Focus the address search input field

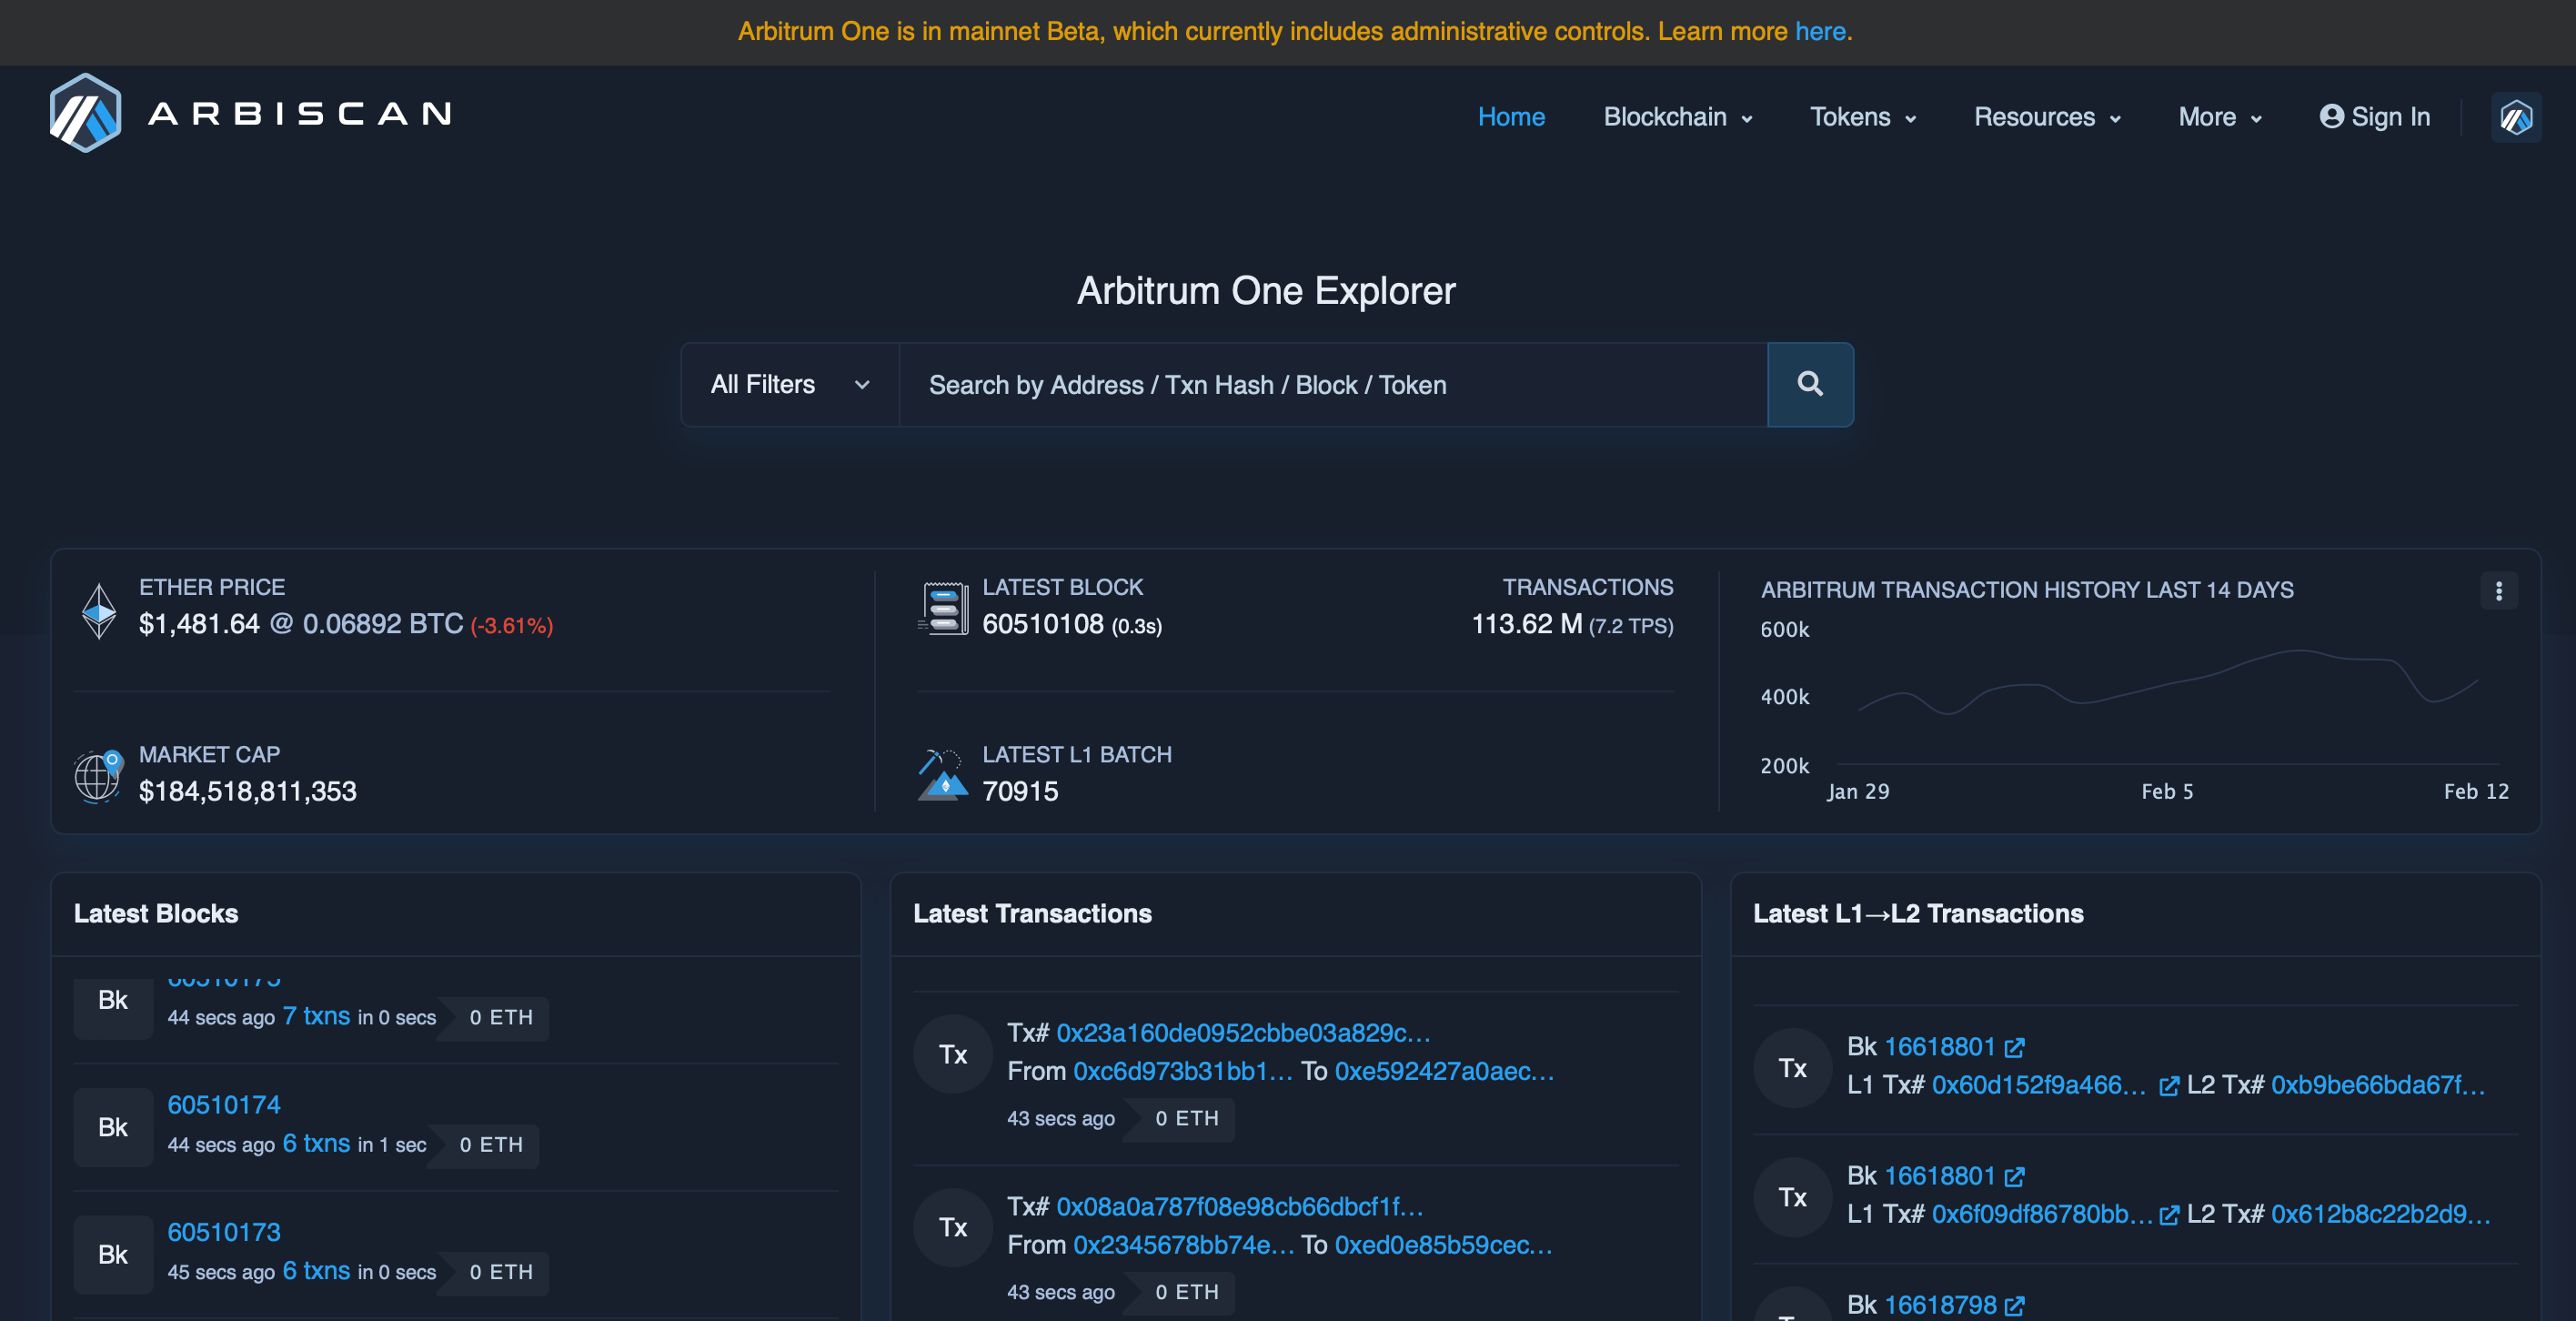(1332, 384)
